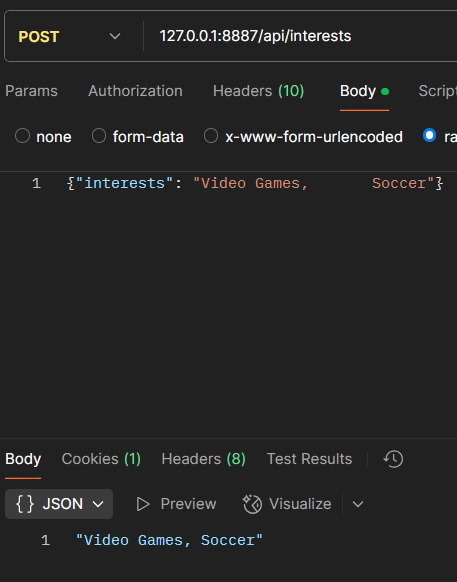Open the request Headers (10) tab
The image size is (457, 582).
[258, 91]
